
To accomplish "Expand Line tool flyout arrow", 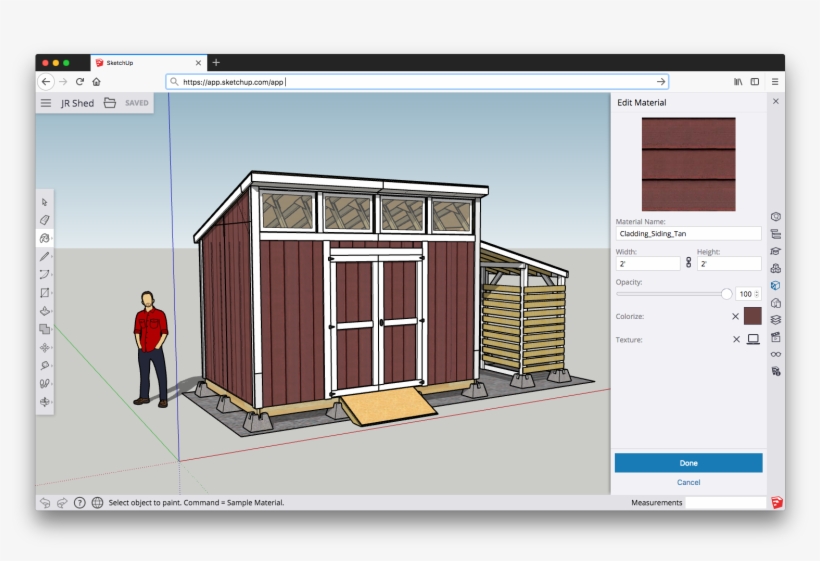I will (51, 256).
